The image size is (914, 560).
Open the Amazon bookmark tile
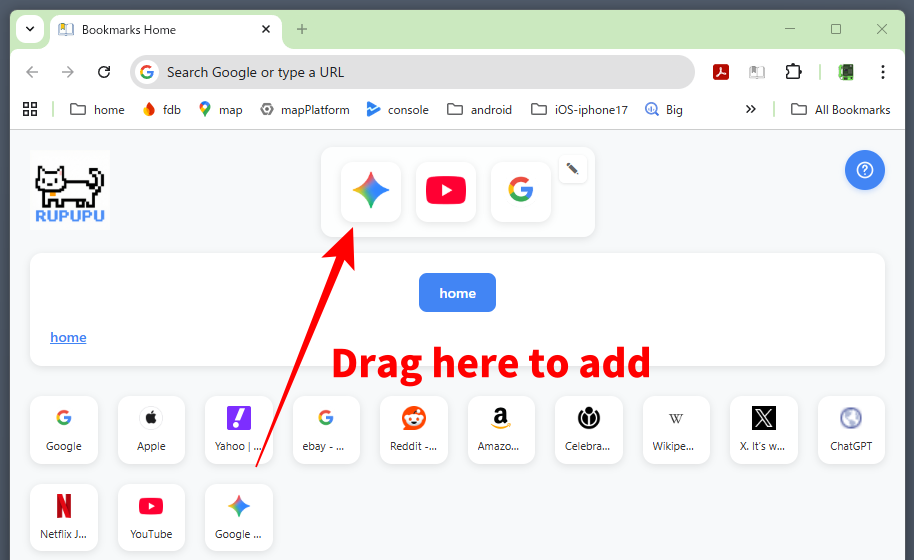(x=501, y=430)
